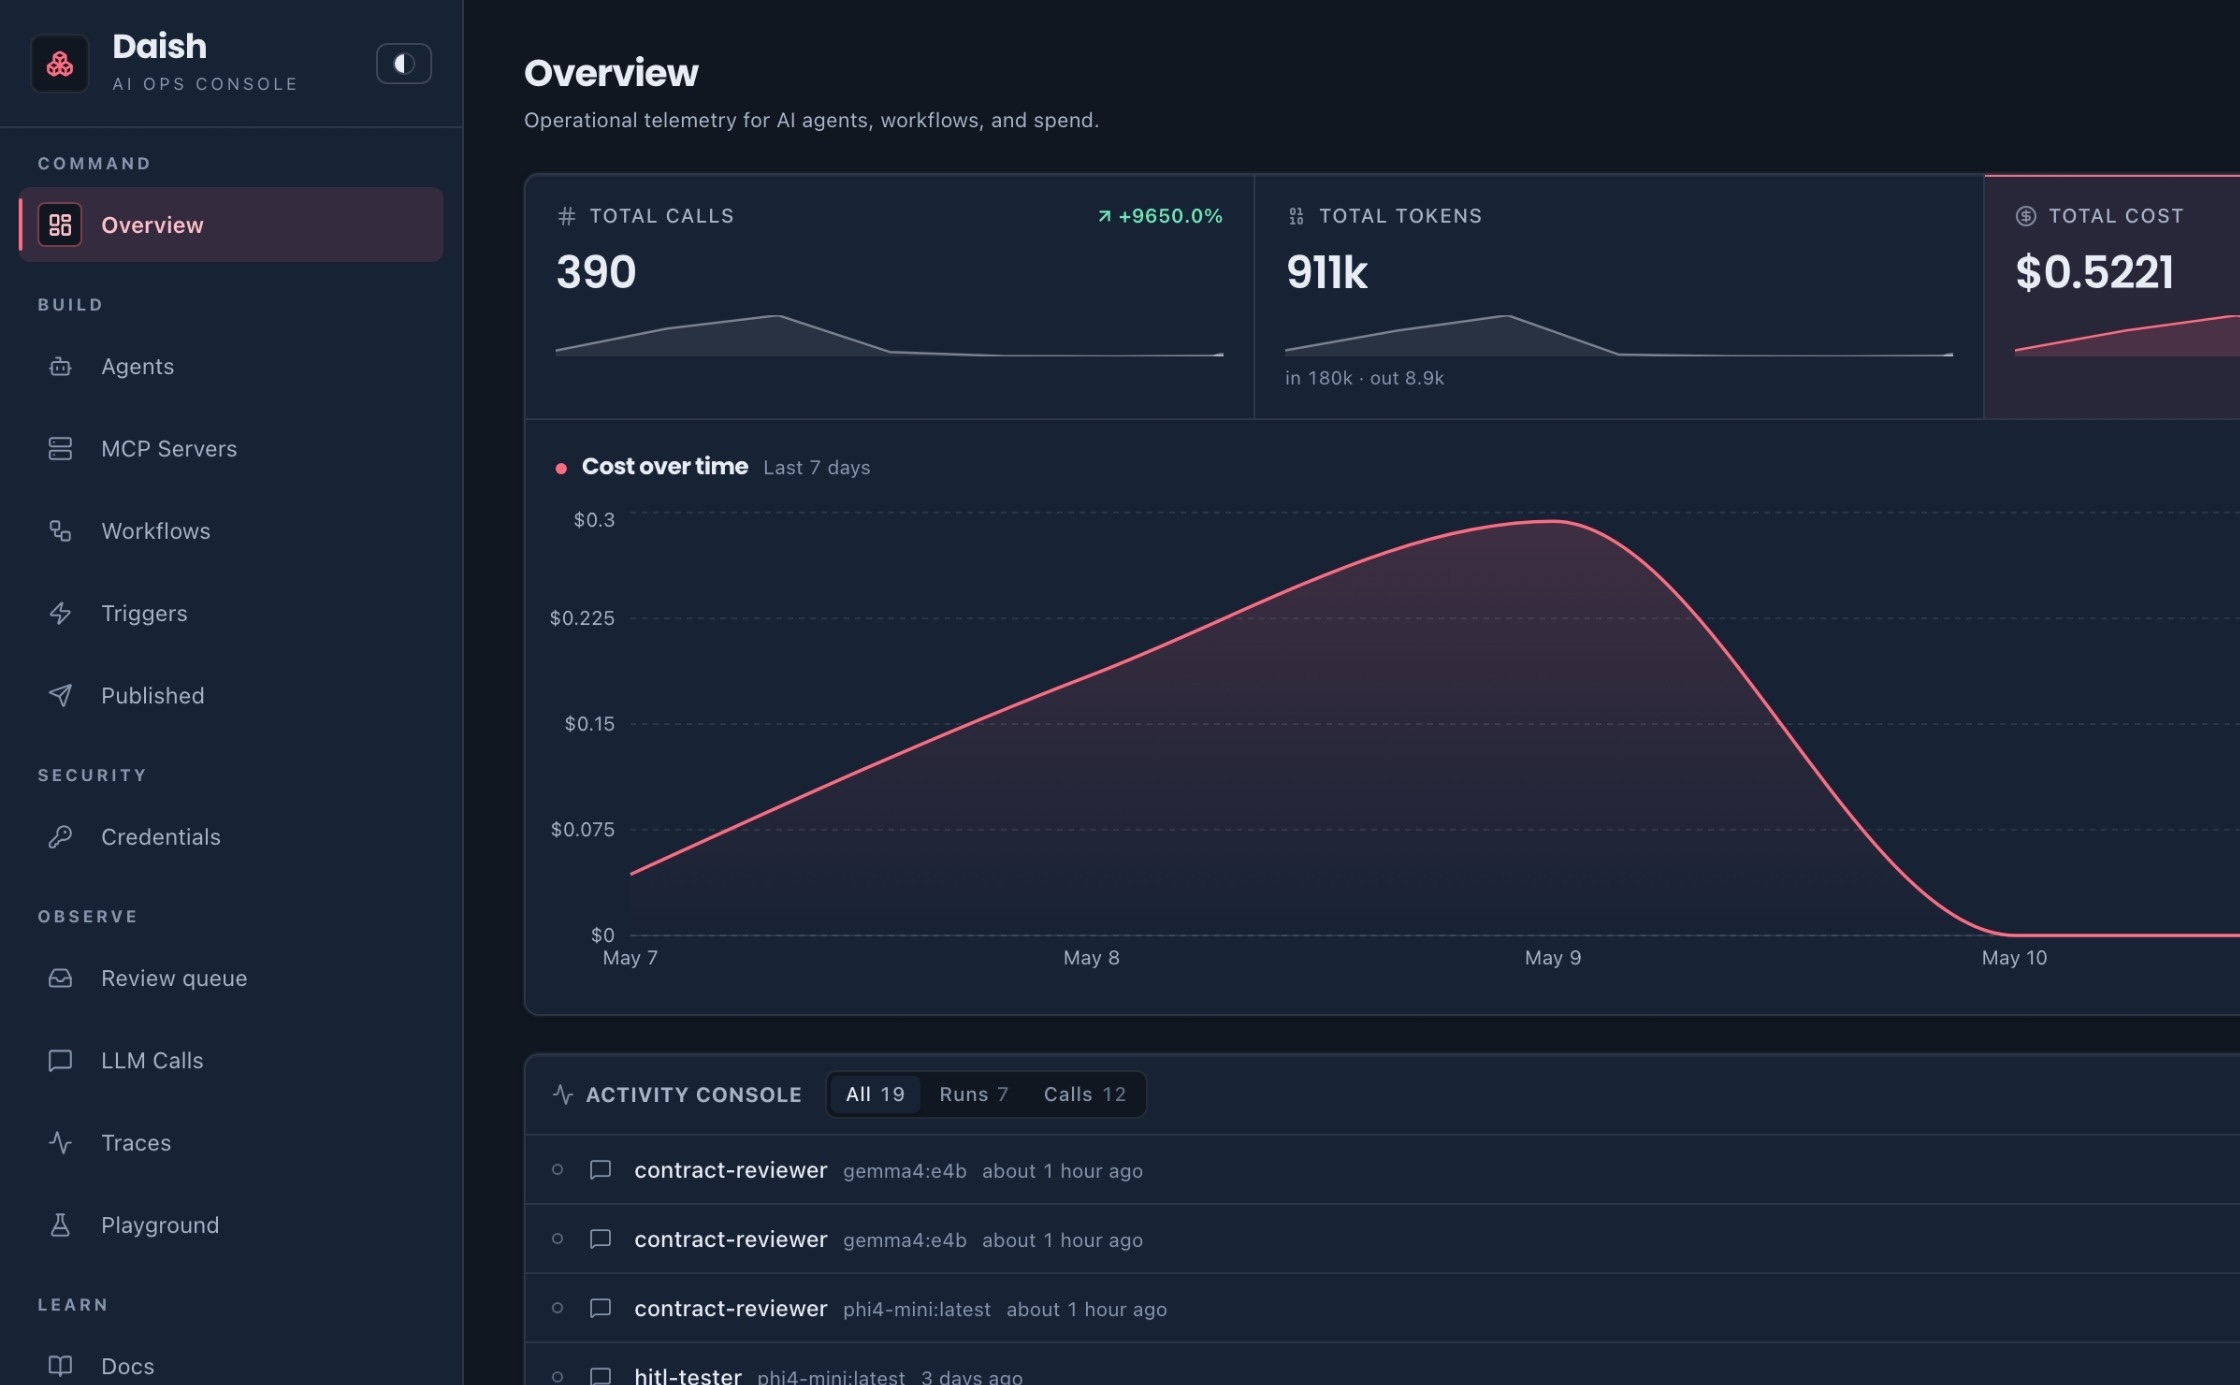
Task: Open Triggers via its lightning icon
Action: click(x=60, y=613)
